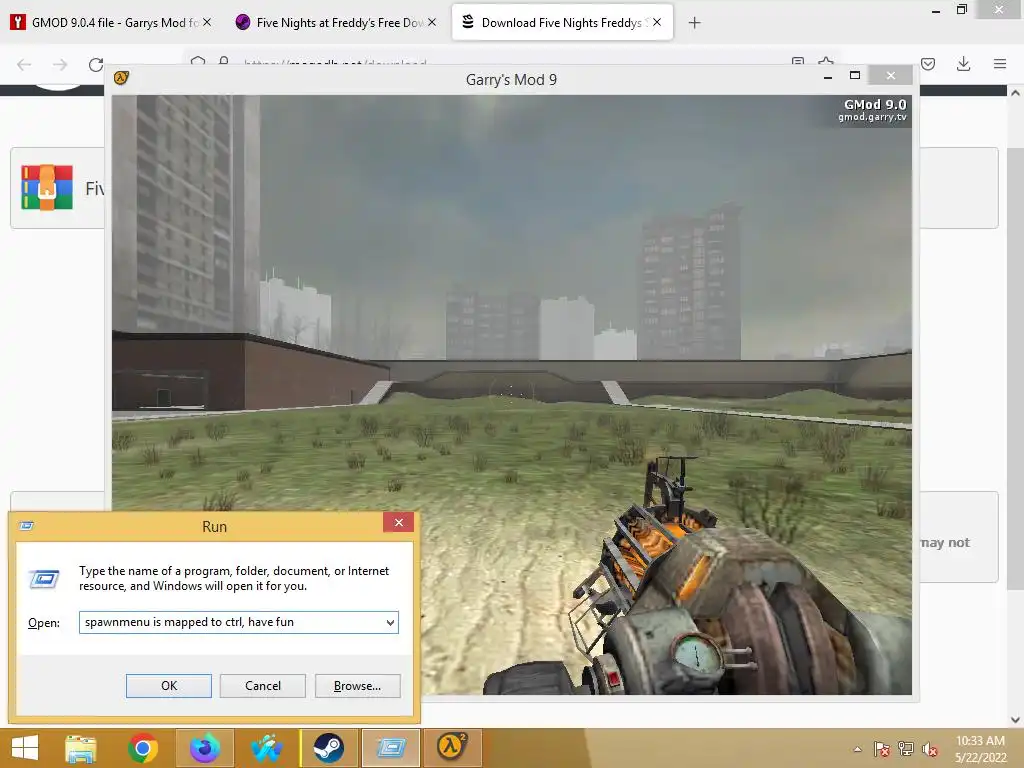
Task: Open the Windows Start button
Action: pos(24,748)
